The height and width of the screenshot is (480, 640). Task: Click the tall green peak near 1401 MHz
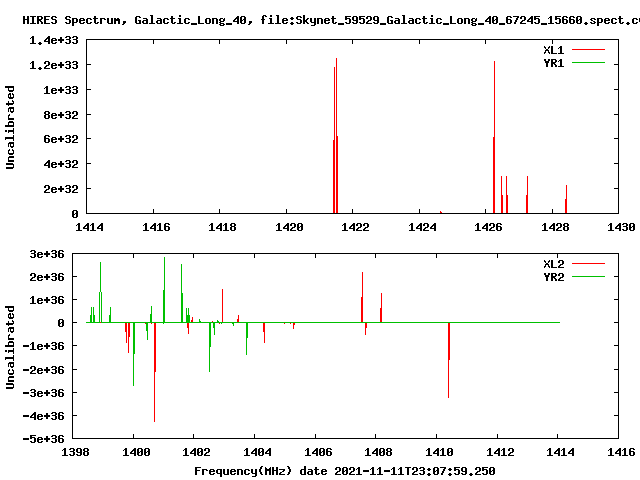pos(164,290)
